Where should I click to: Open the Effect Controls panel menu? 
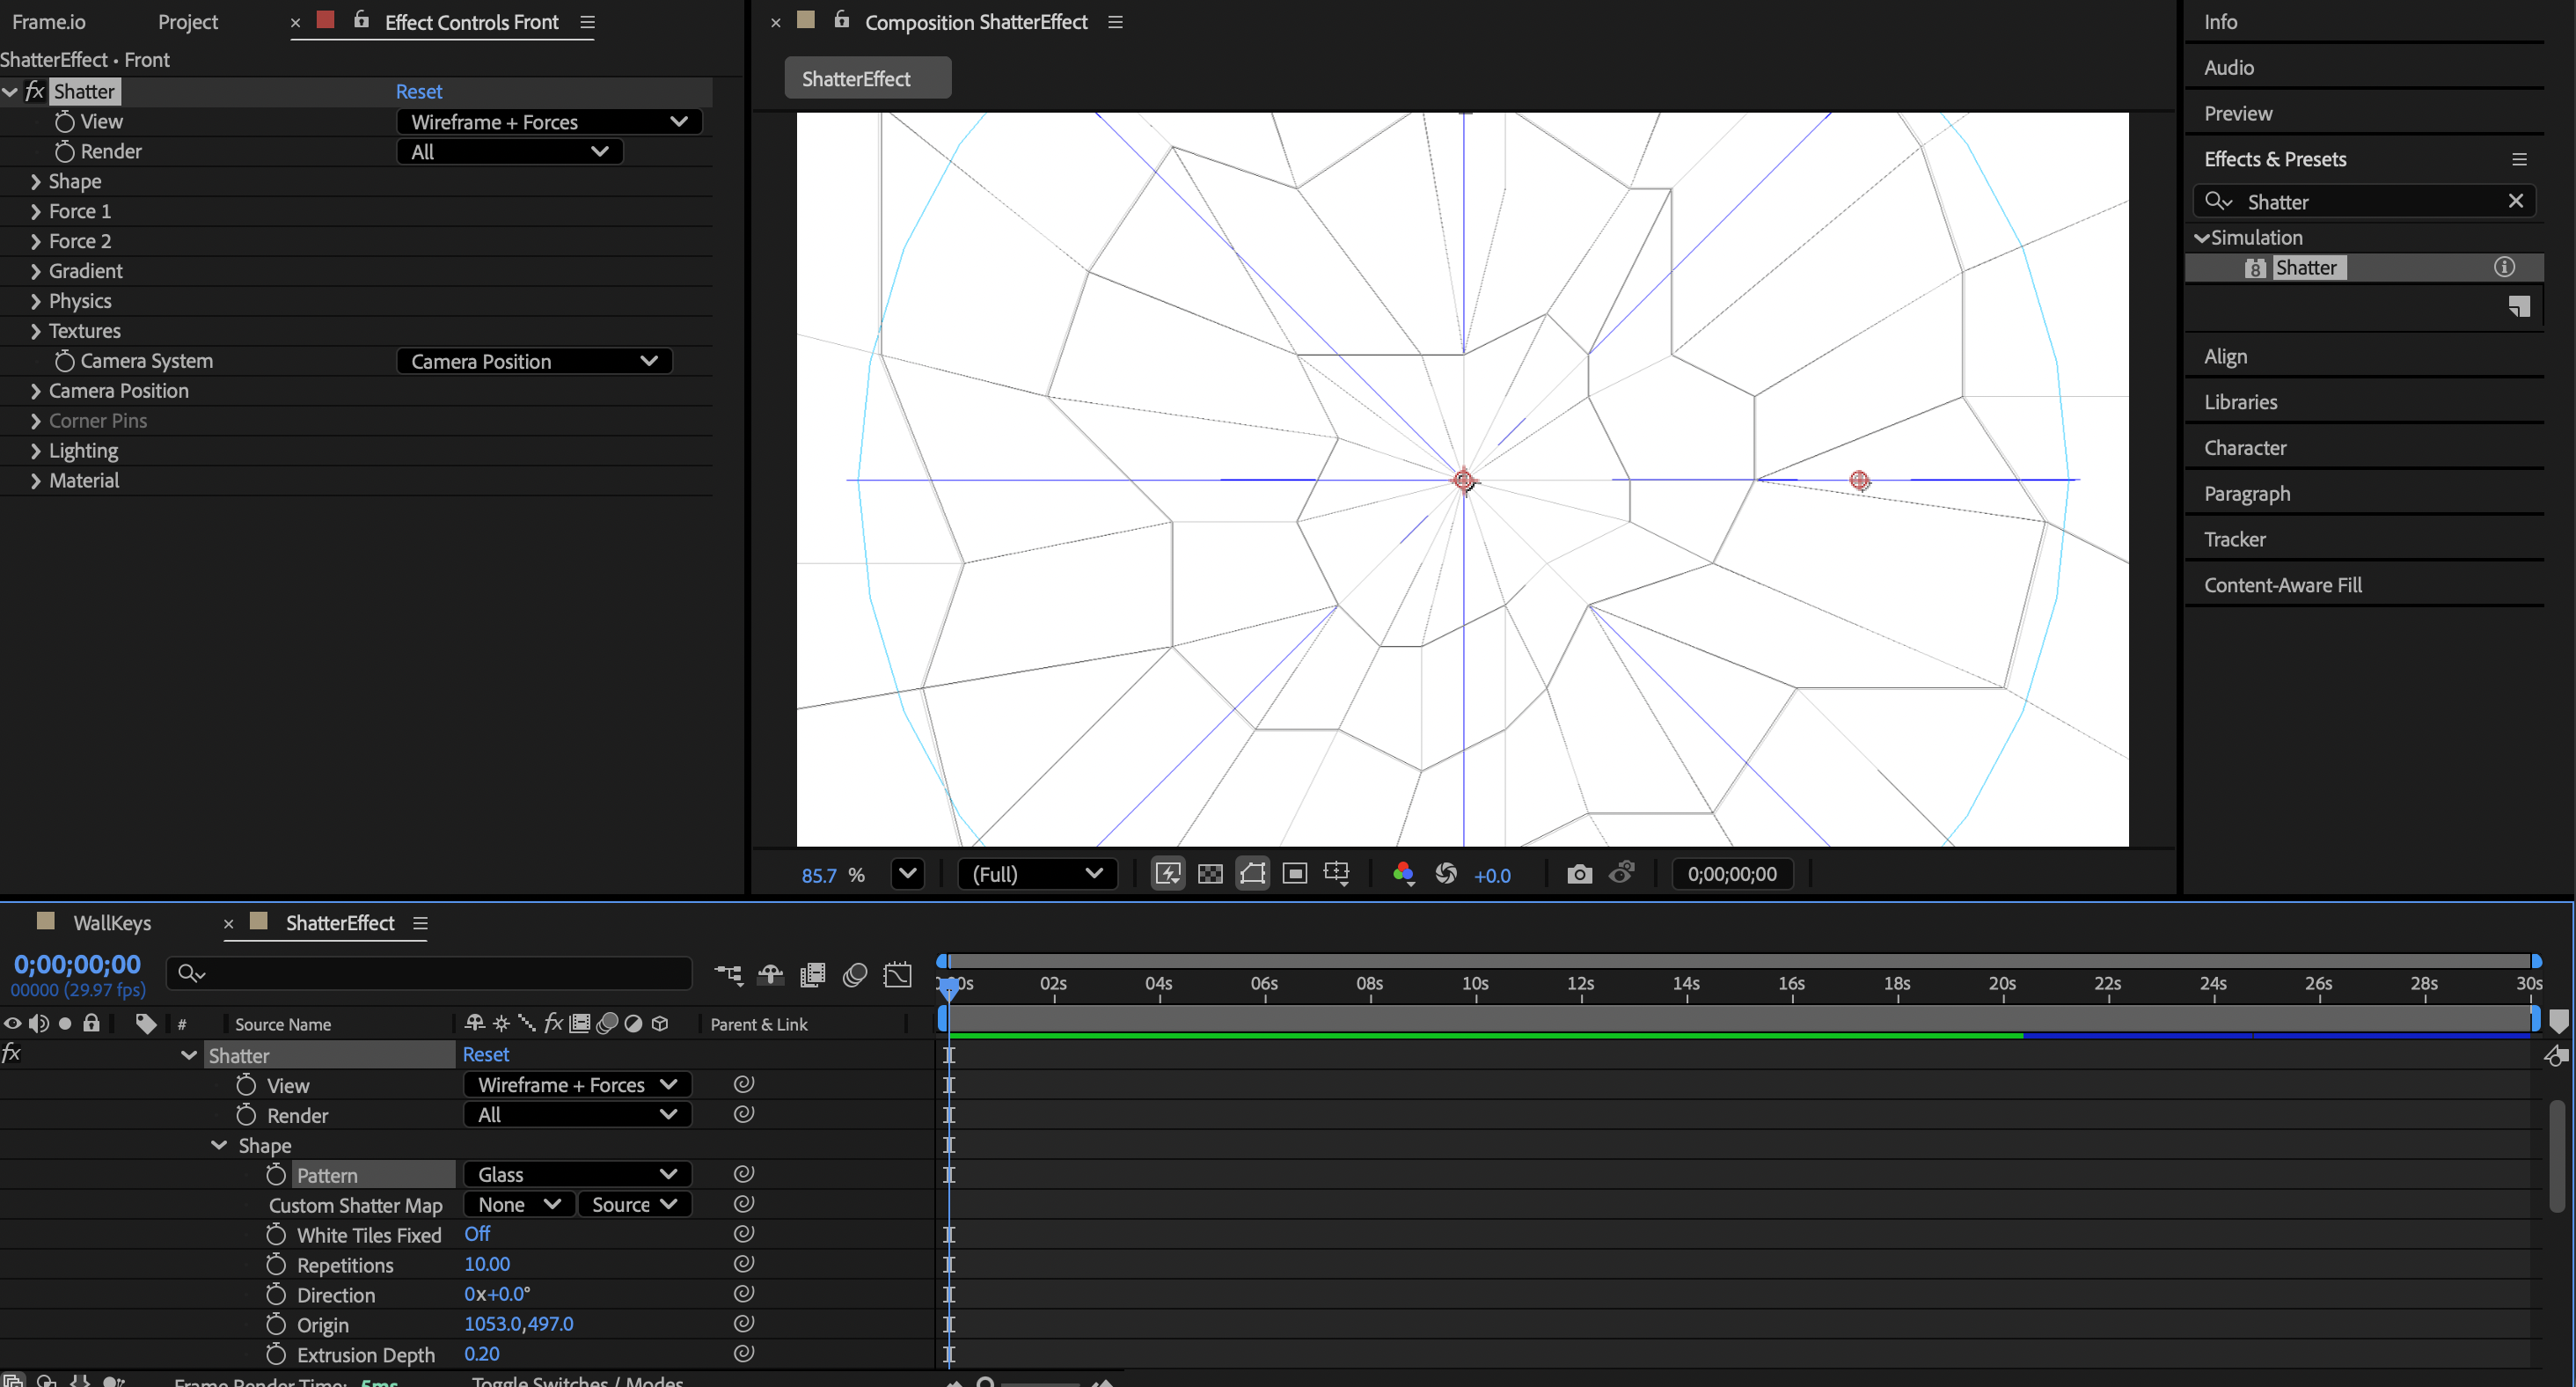[x=586, y=22]
